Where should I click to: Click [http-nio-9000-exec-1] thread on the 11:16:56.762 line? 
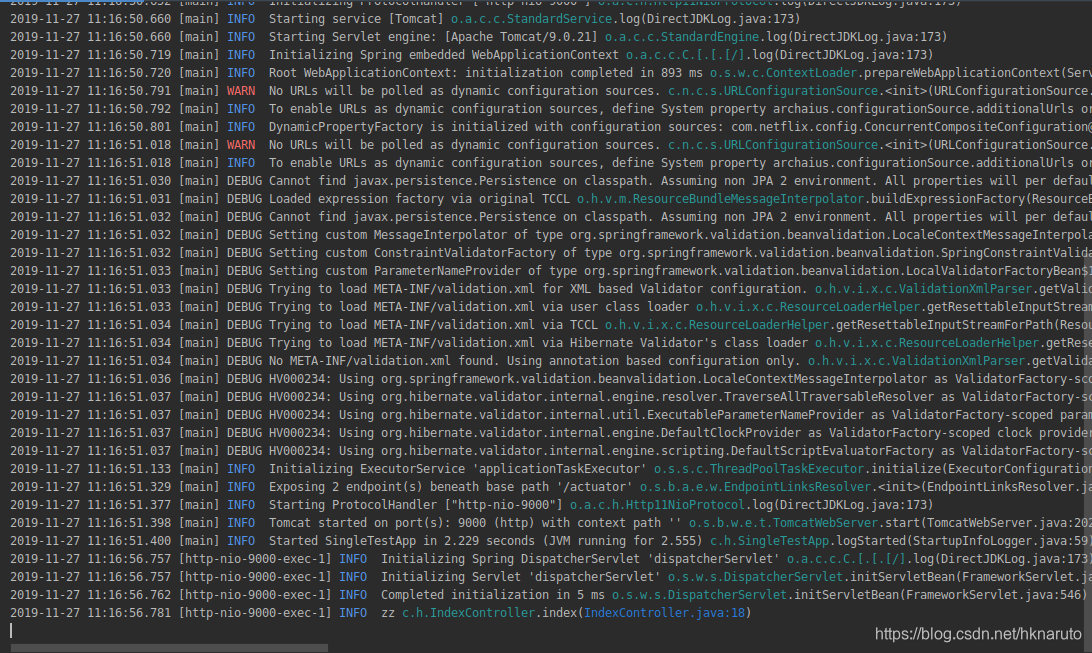pos(255,595)
